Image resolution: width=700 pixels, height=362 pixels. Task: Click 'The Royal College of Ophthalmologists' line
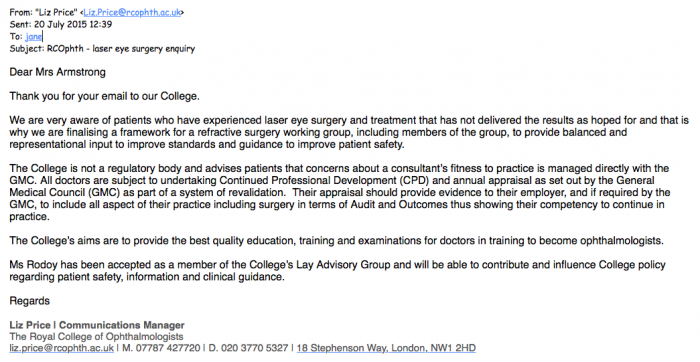(96, 336)
